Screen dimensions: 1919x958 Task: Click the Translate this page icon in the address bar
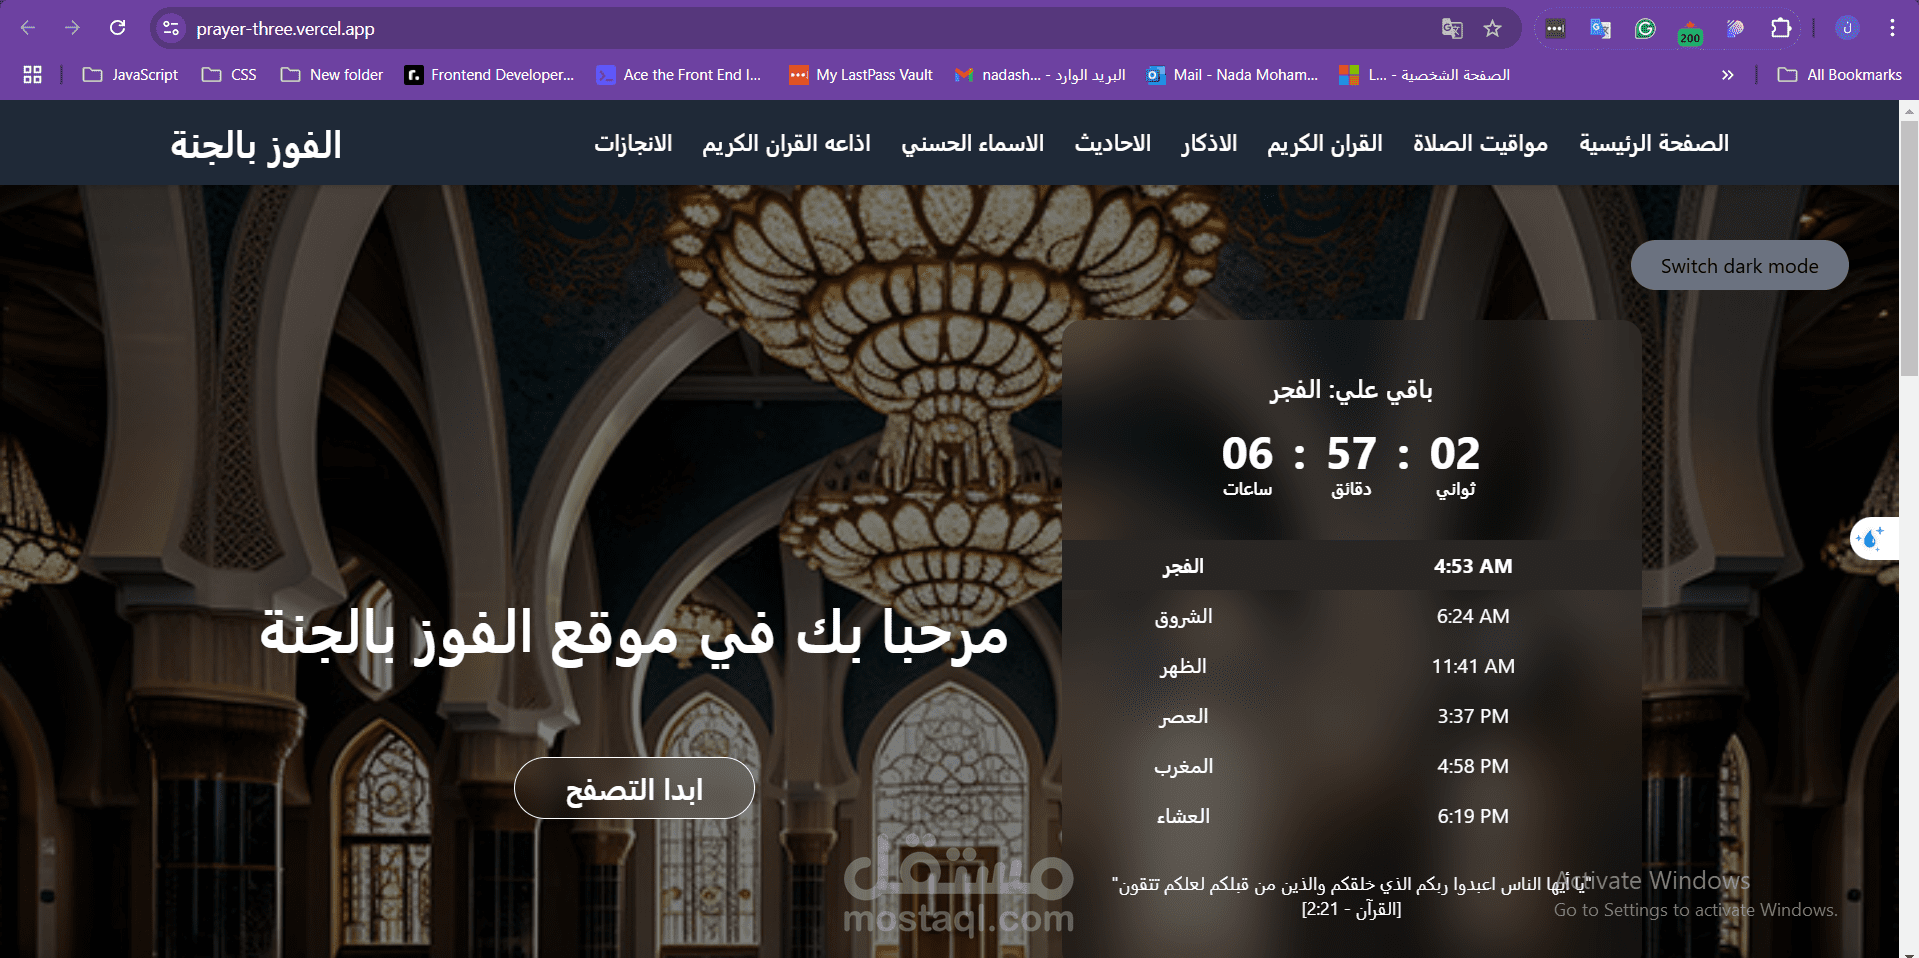pyautogui.click(x=1452, y=28)
